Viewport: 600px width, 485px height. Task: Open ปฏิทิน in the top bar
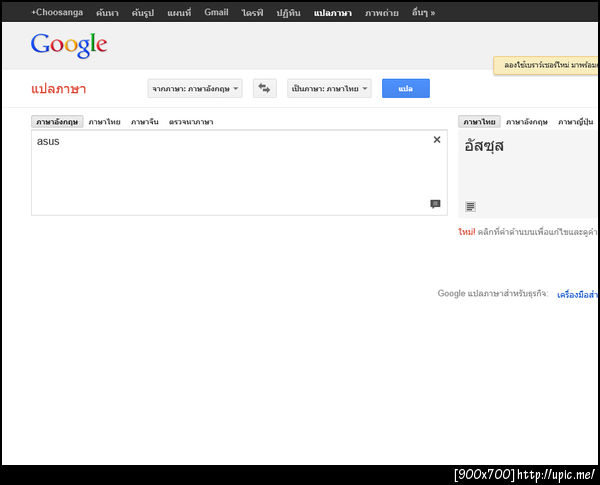coord(289,13)
